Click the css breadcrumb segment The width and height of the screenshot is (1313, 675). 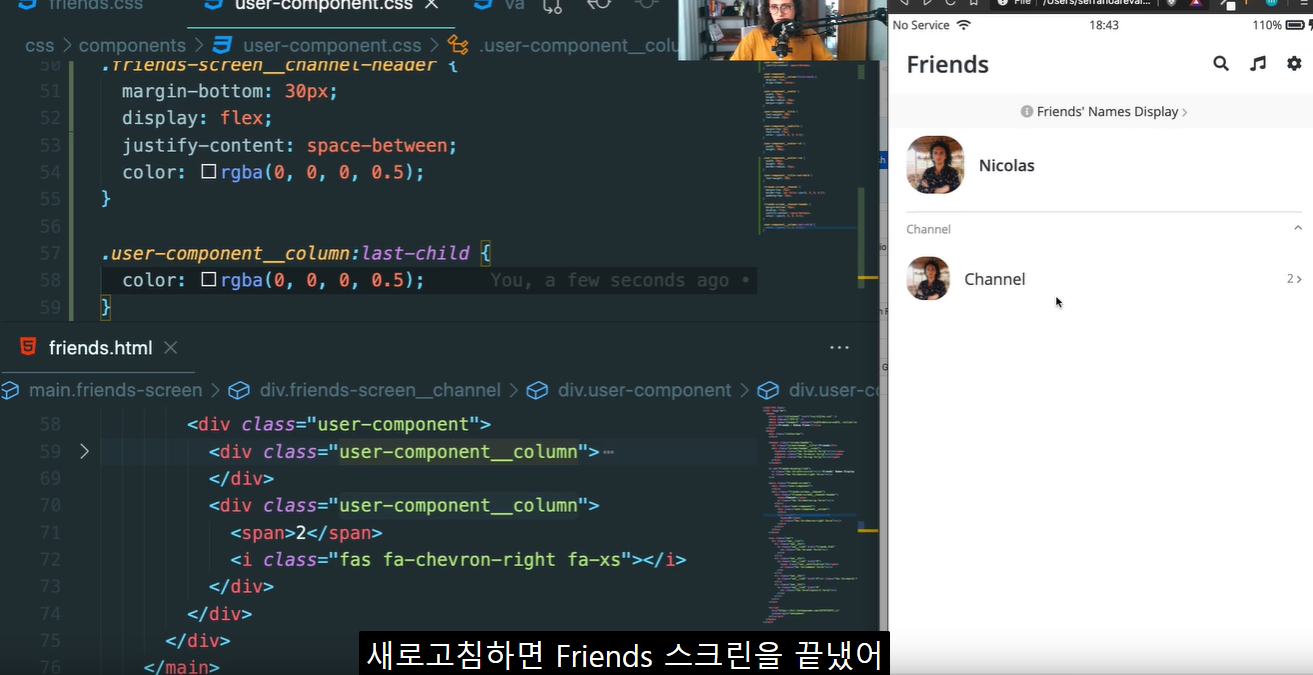[40, 45]
